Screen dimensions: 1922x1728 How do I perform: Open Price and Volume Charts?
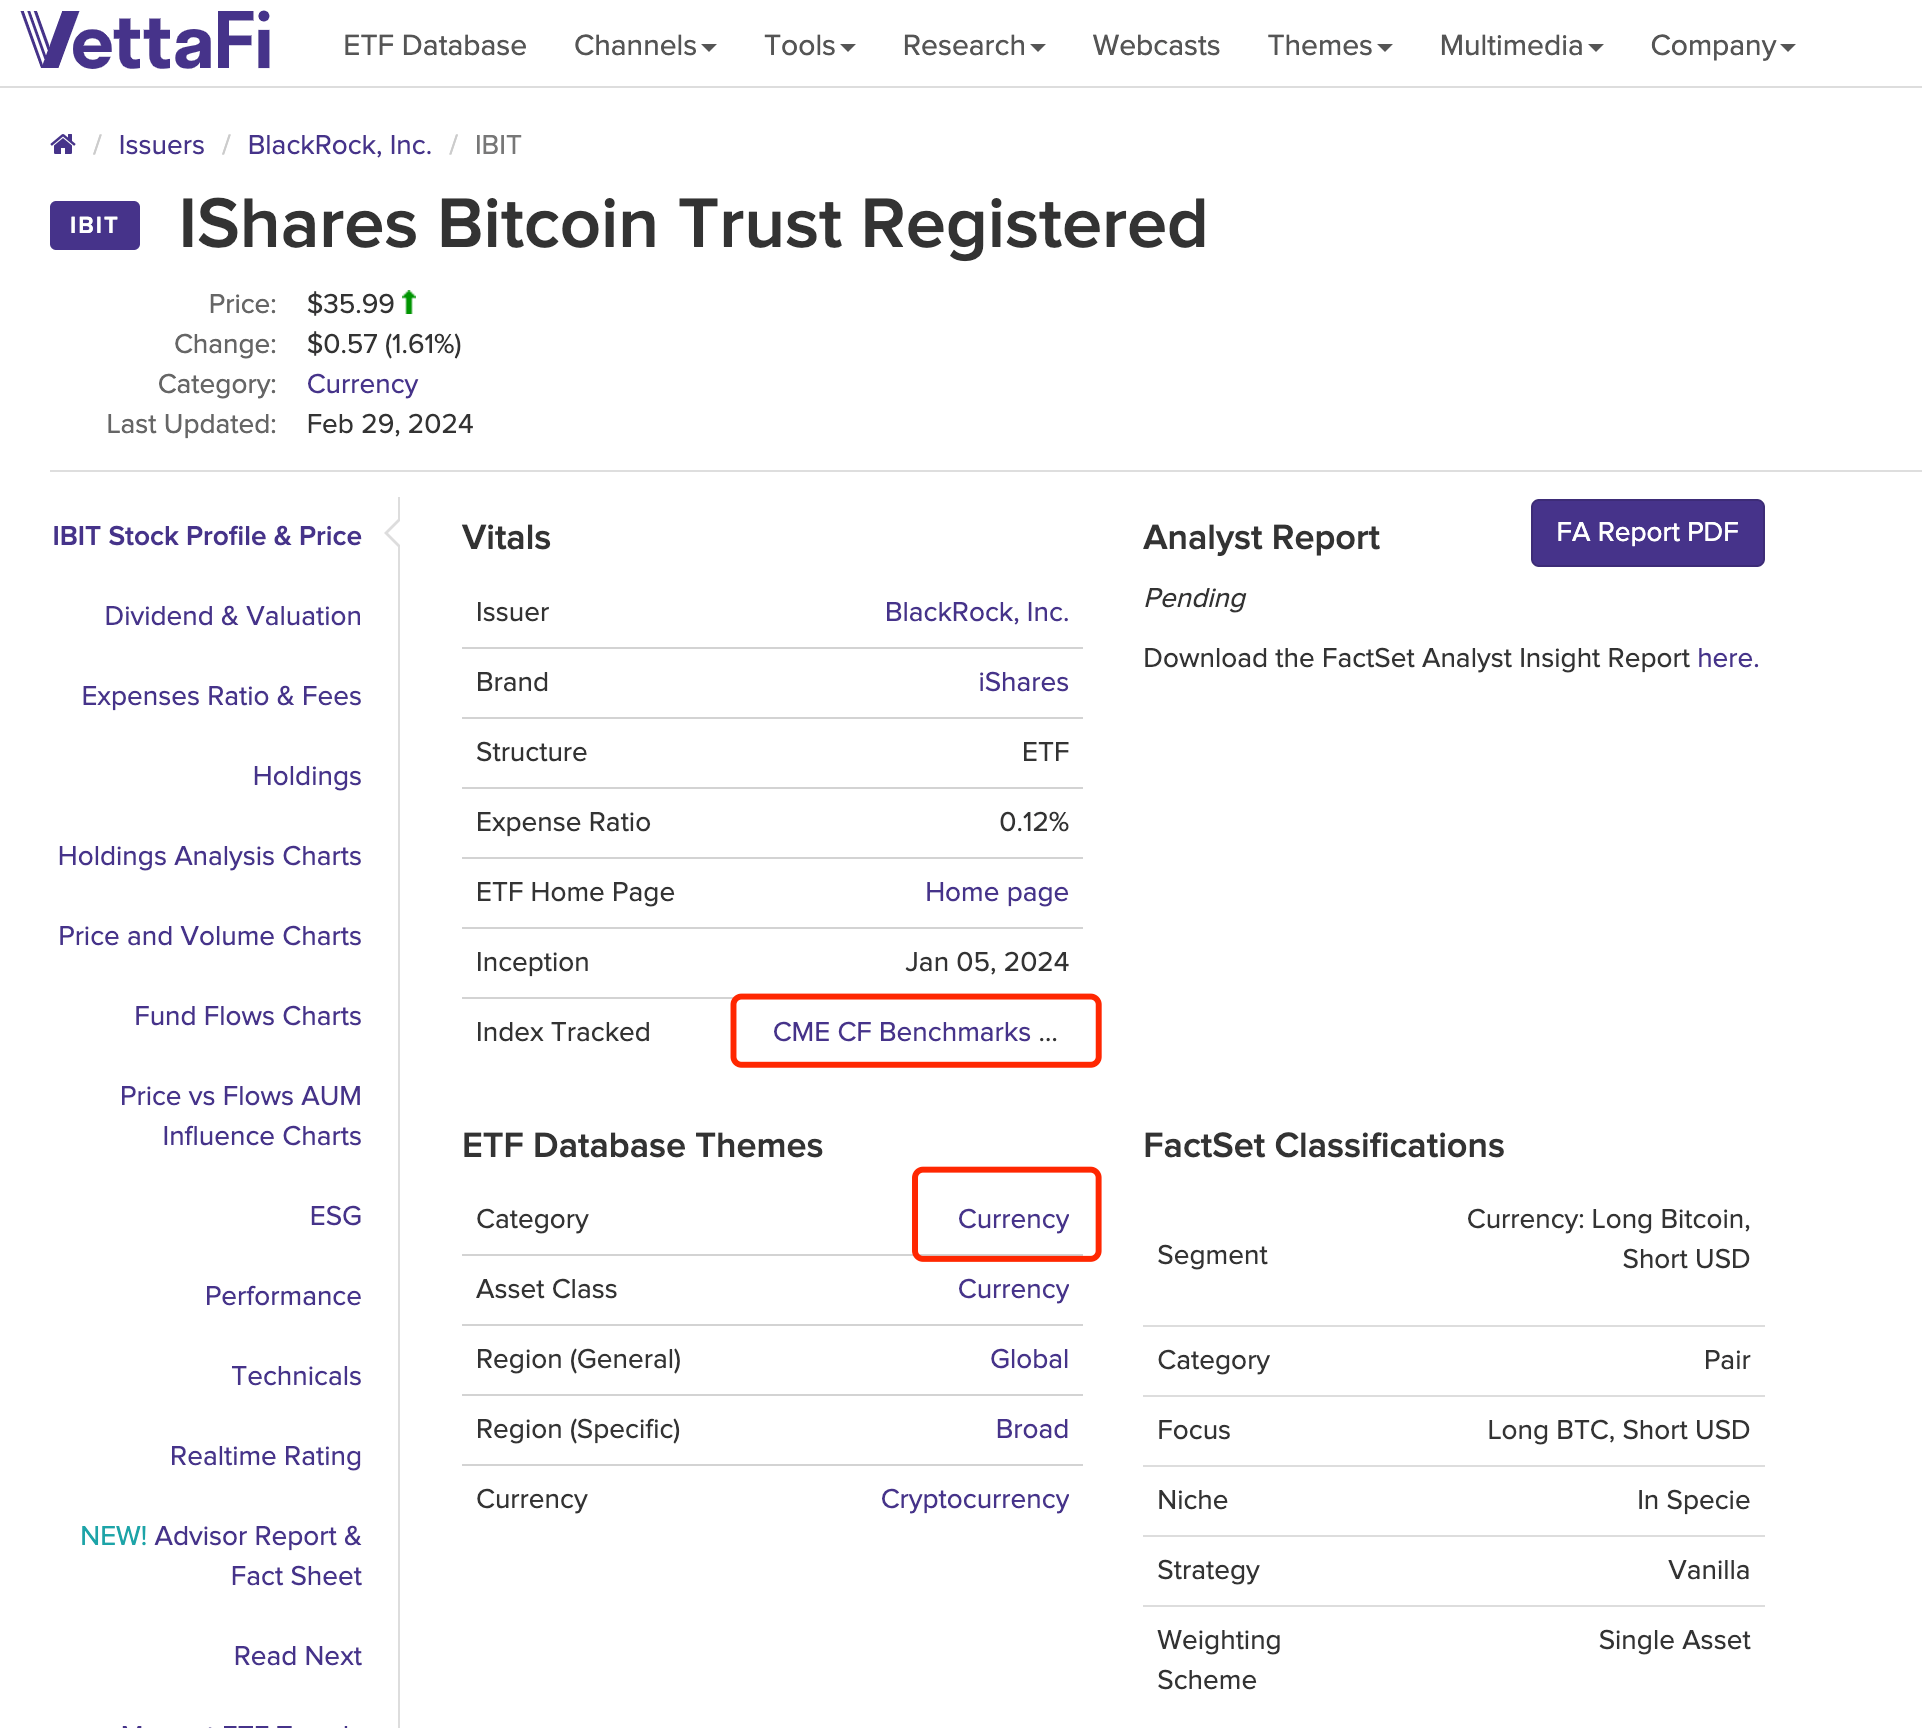(210, 936)
